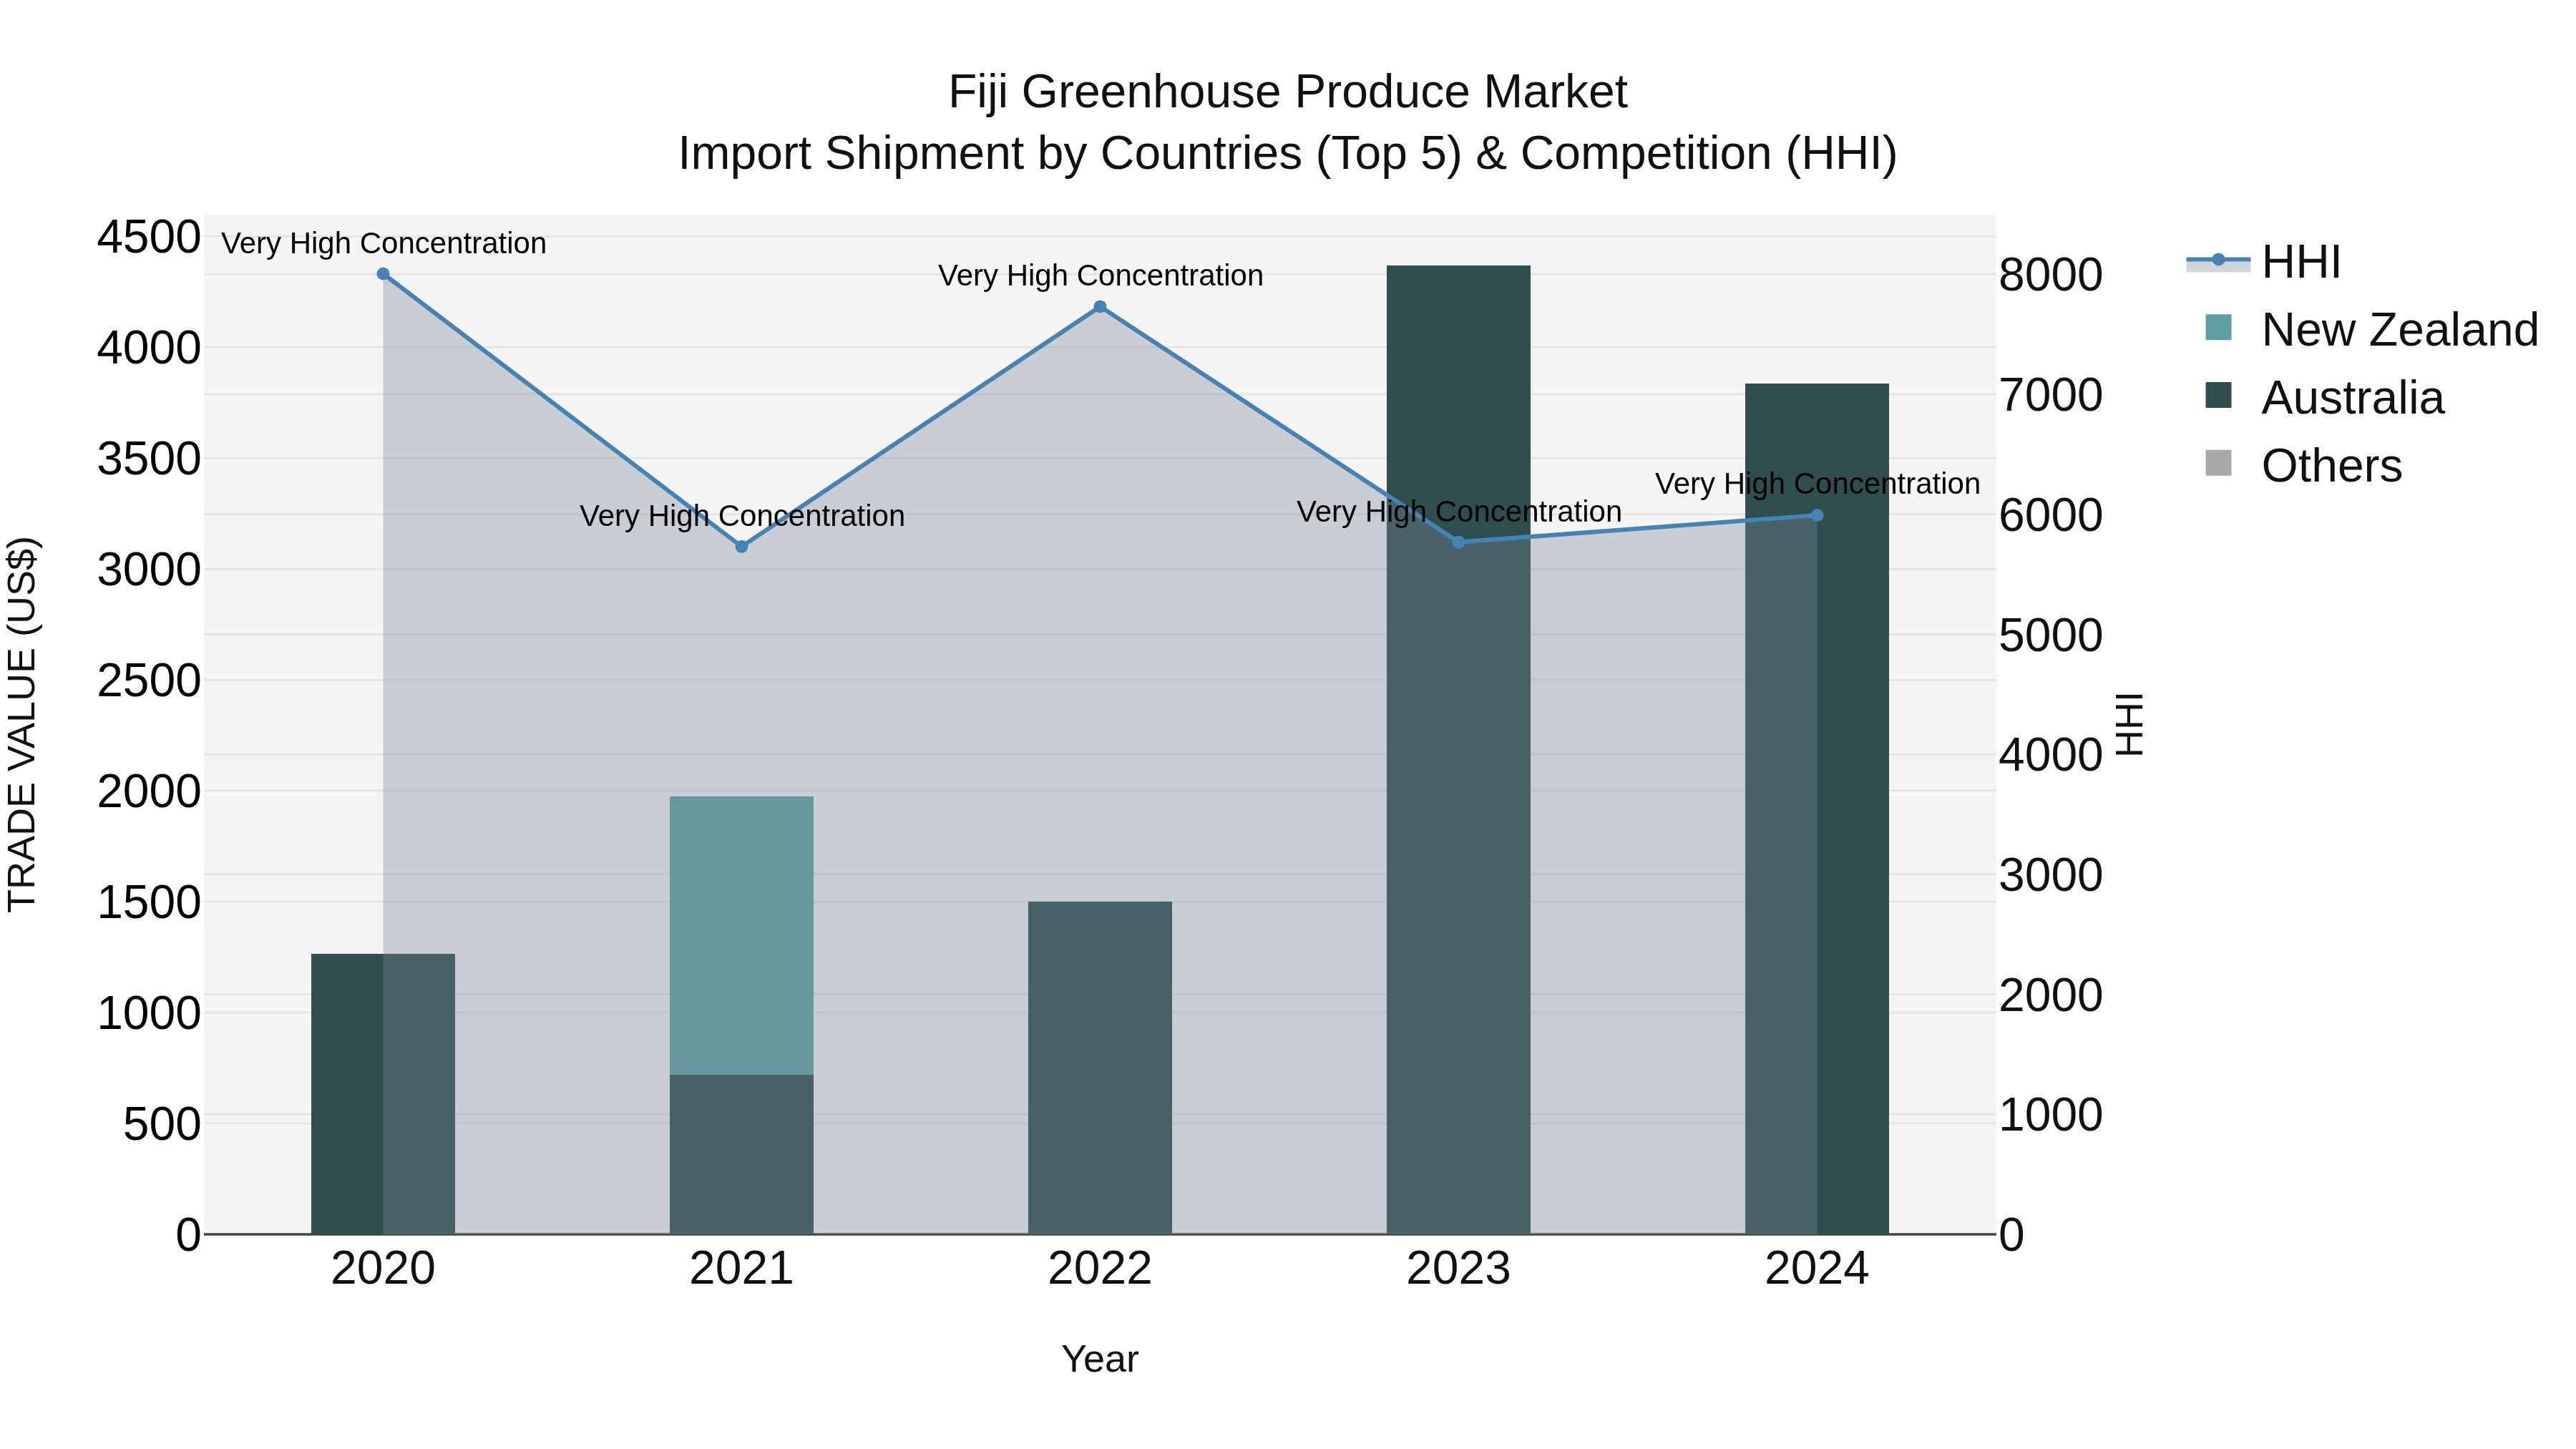Toggle New Zealand legend entry
2576x1449 pixels.
pyautogui.click(x=2371, y=330)
